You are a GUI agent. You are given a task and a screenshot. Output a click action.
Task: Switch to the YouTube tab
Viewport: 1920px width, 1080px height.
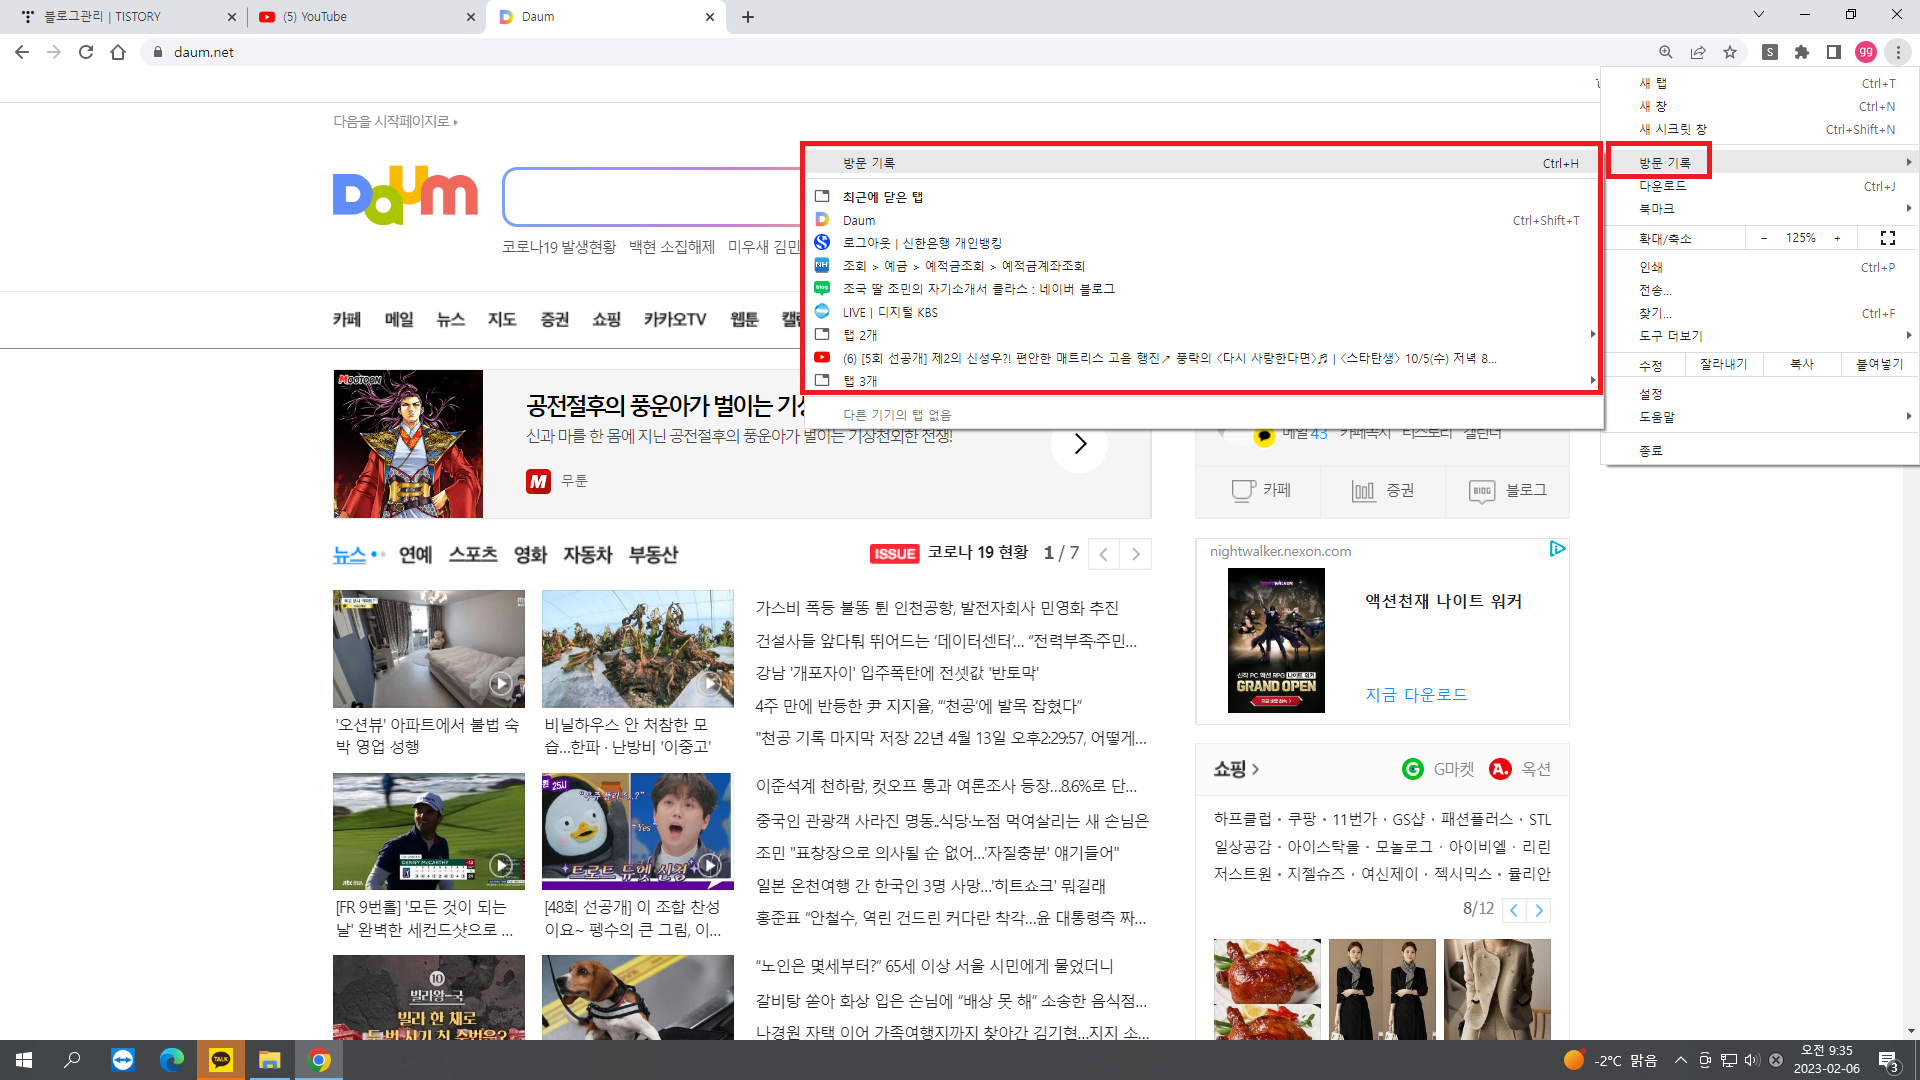(x=365, y=17)
